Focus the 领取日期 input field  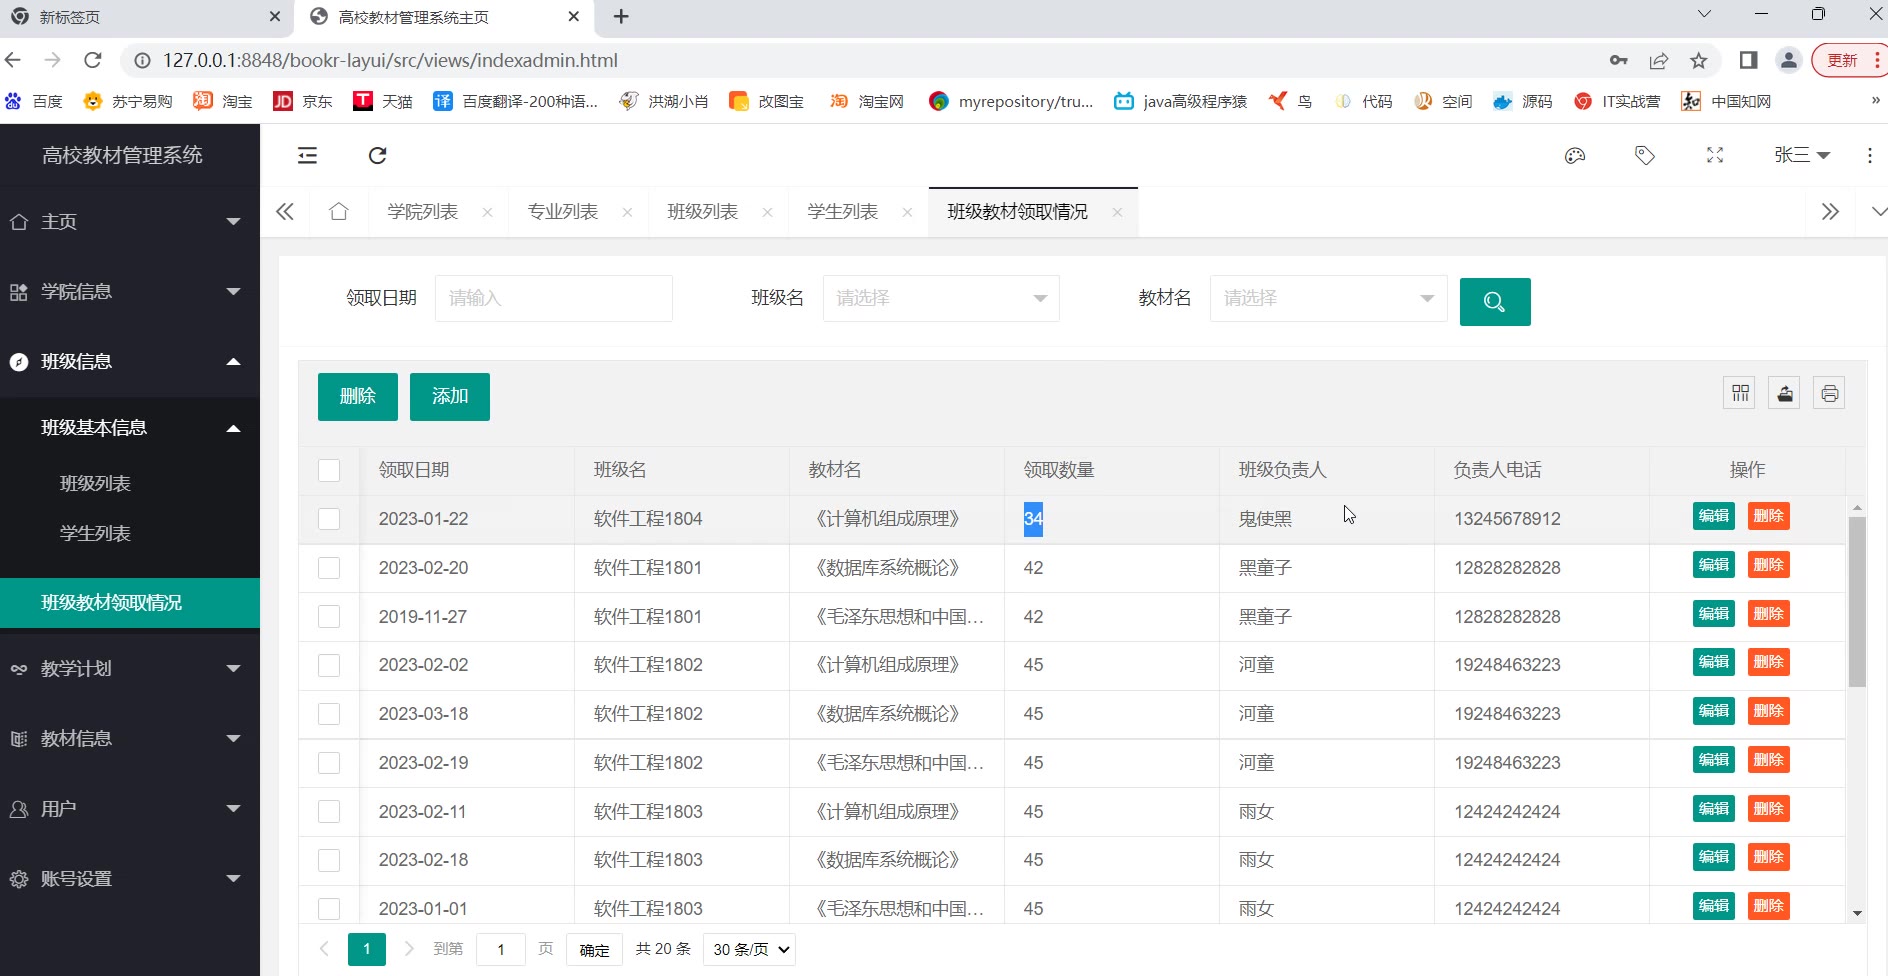pos(554,298)
